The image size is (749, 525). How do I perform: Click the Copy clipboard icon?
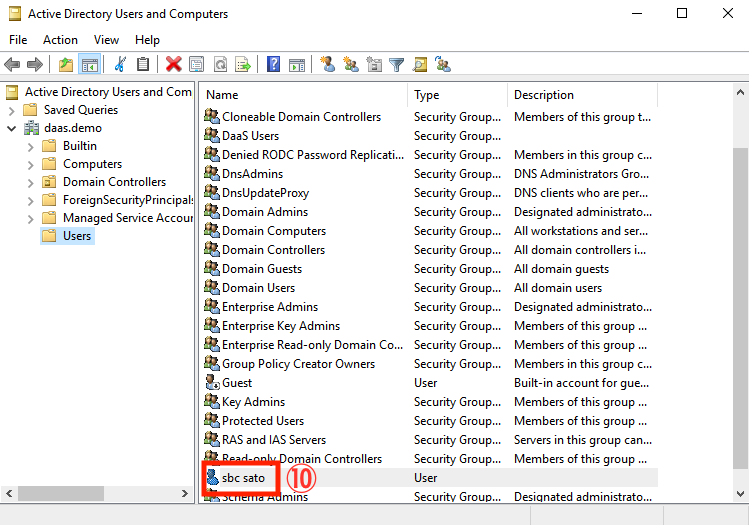pyautogui.click(x=143, y=64)
